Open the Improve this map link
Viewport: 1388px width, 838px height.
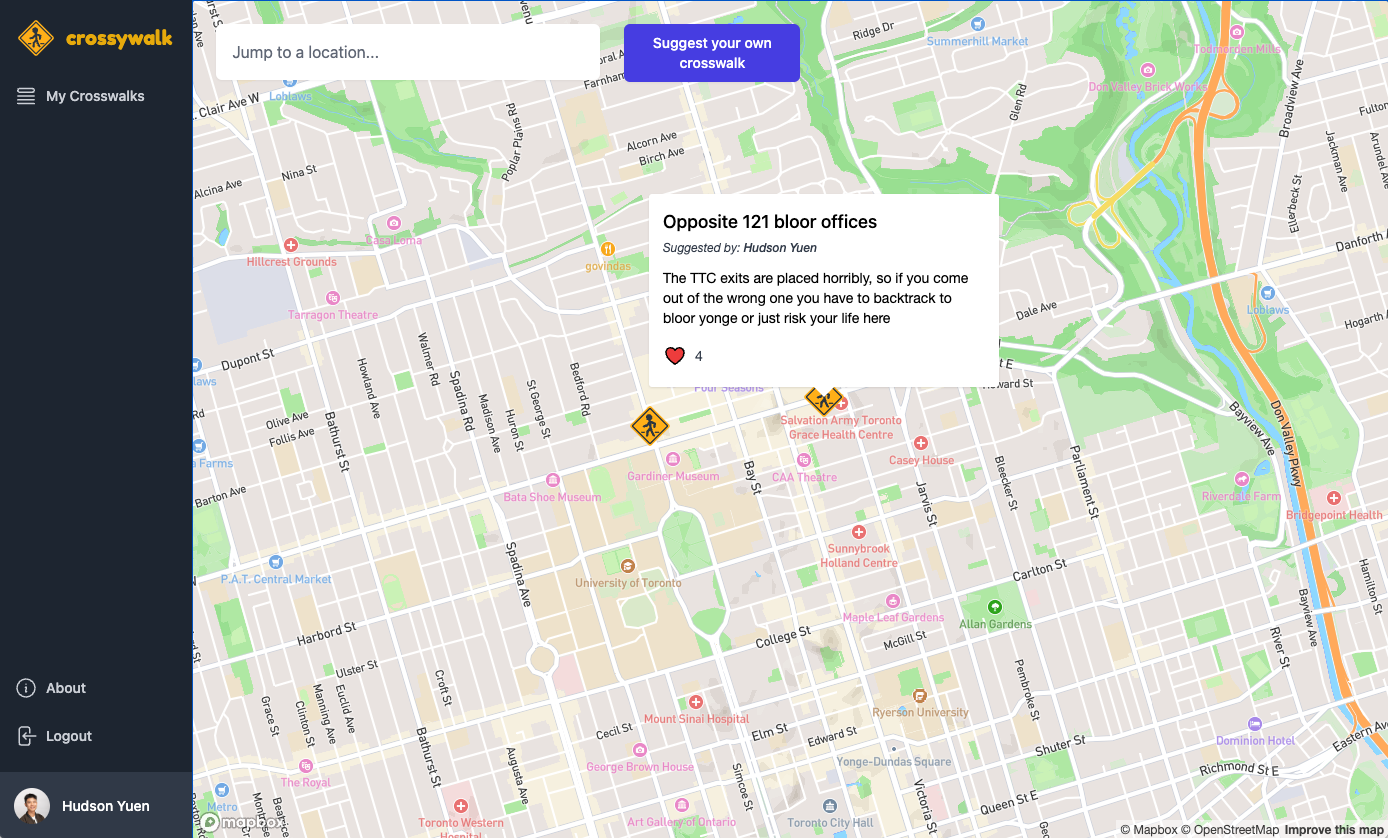[1331, 830]
